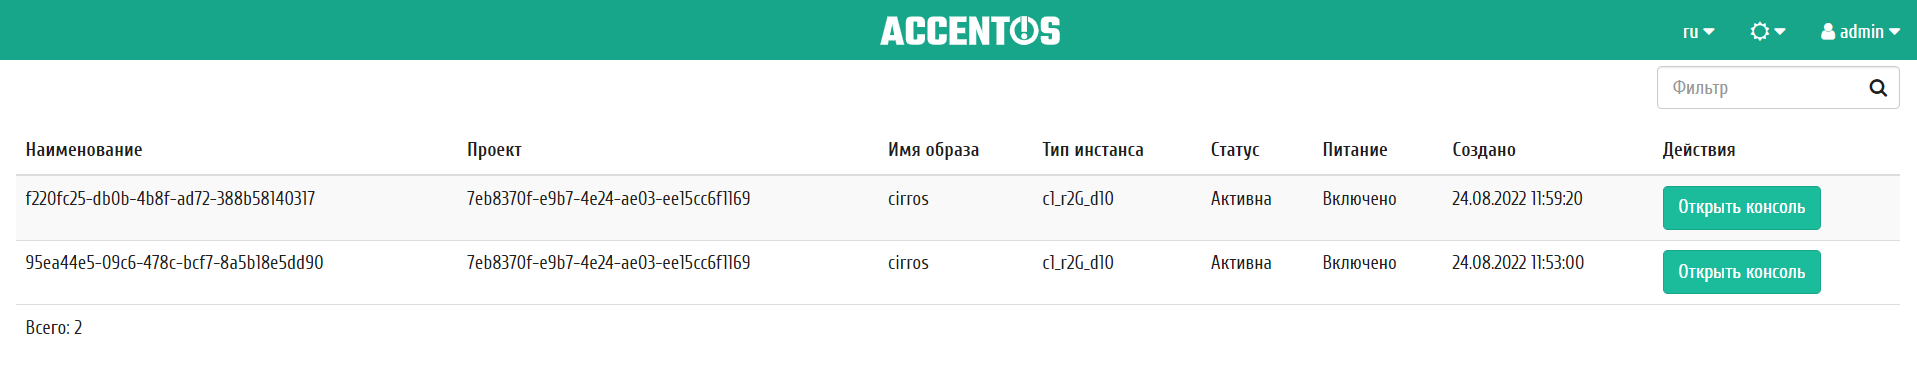Select instance name f220fc25-db0b-4b8f-ad72-388b58140317

tap(170, 199)
